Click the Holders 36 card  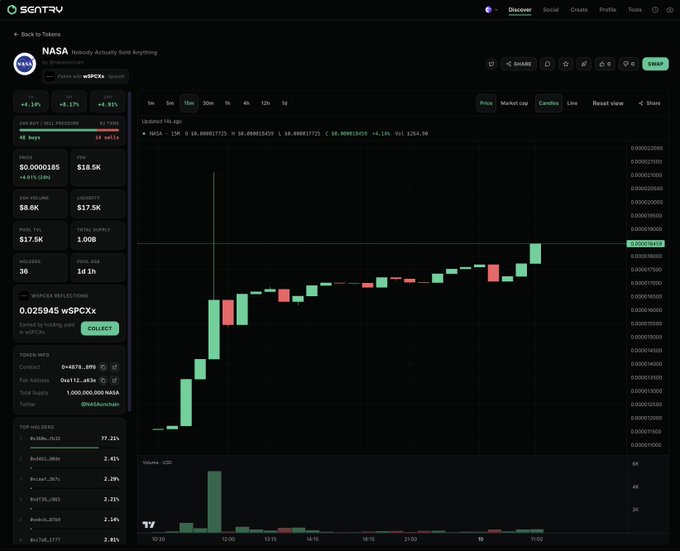[40, 267]
